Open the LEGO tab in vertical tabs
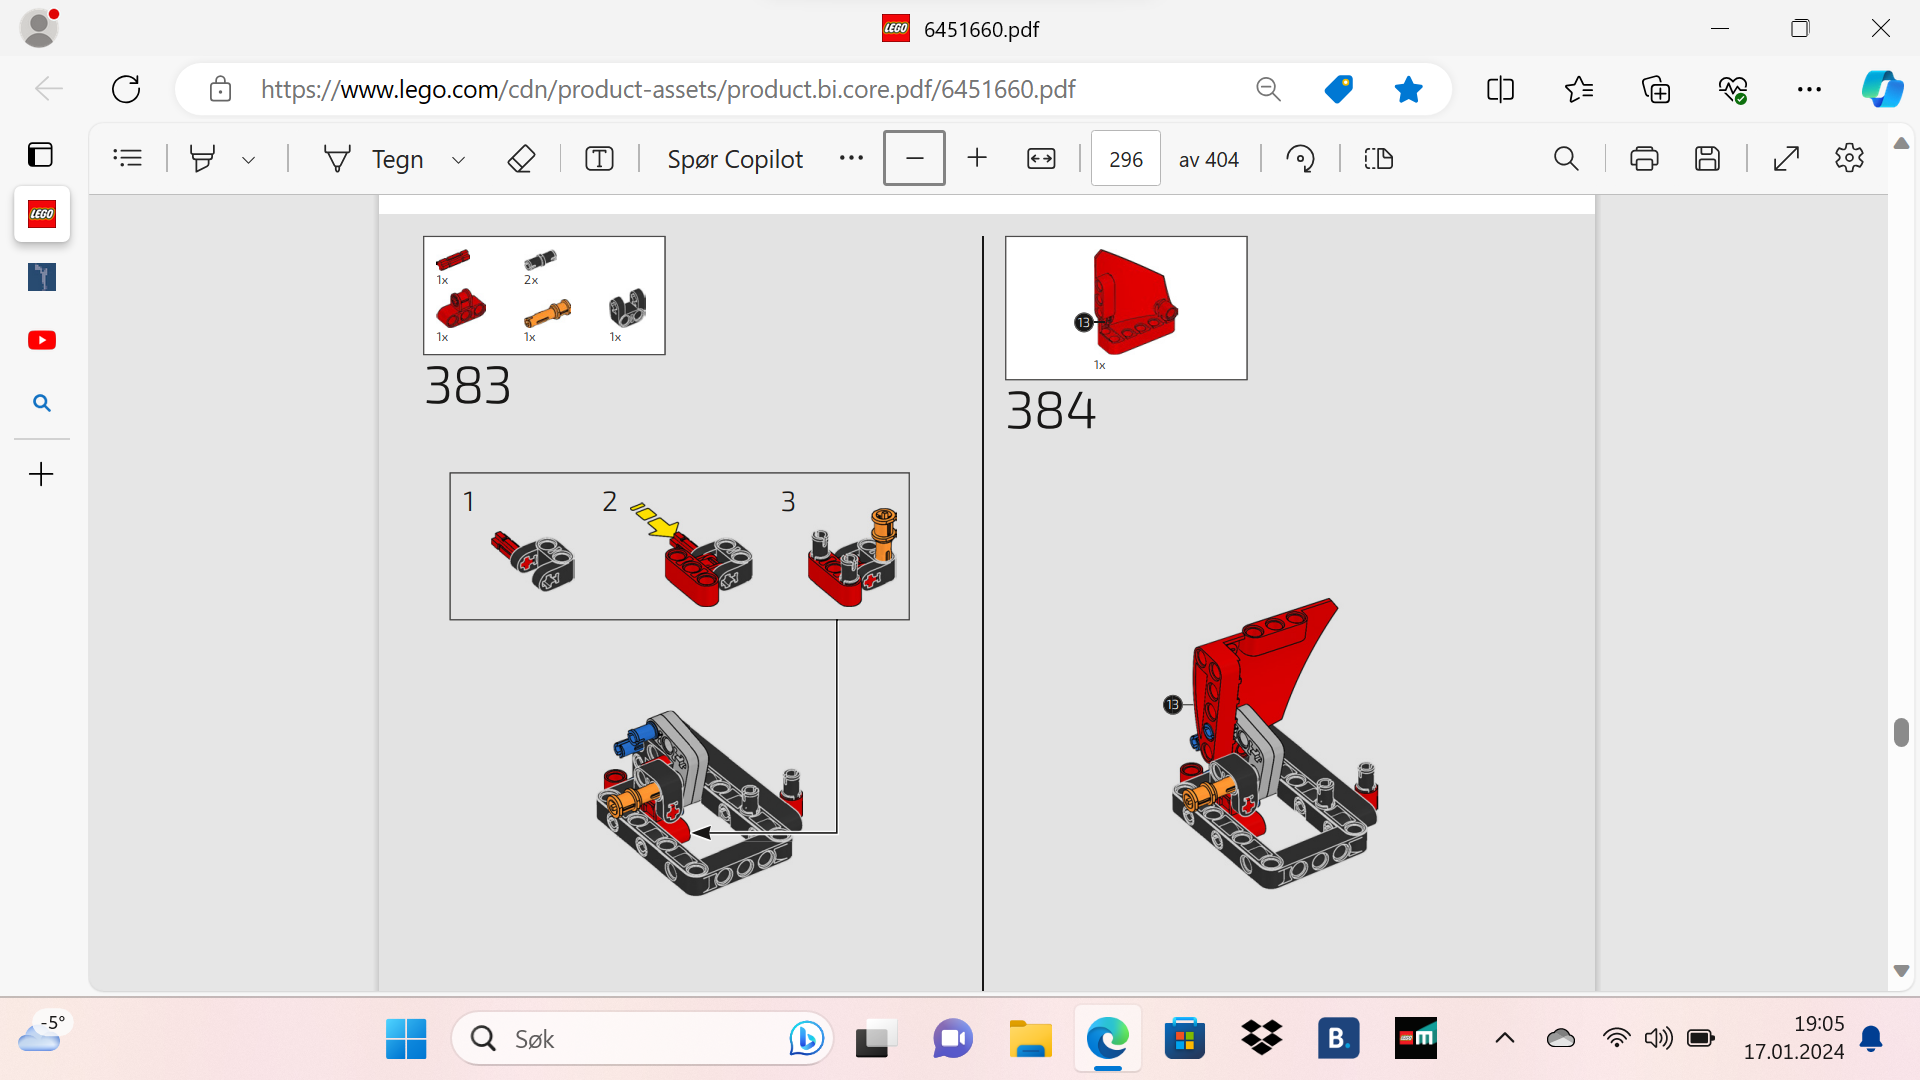 click(x=42, y=214)
